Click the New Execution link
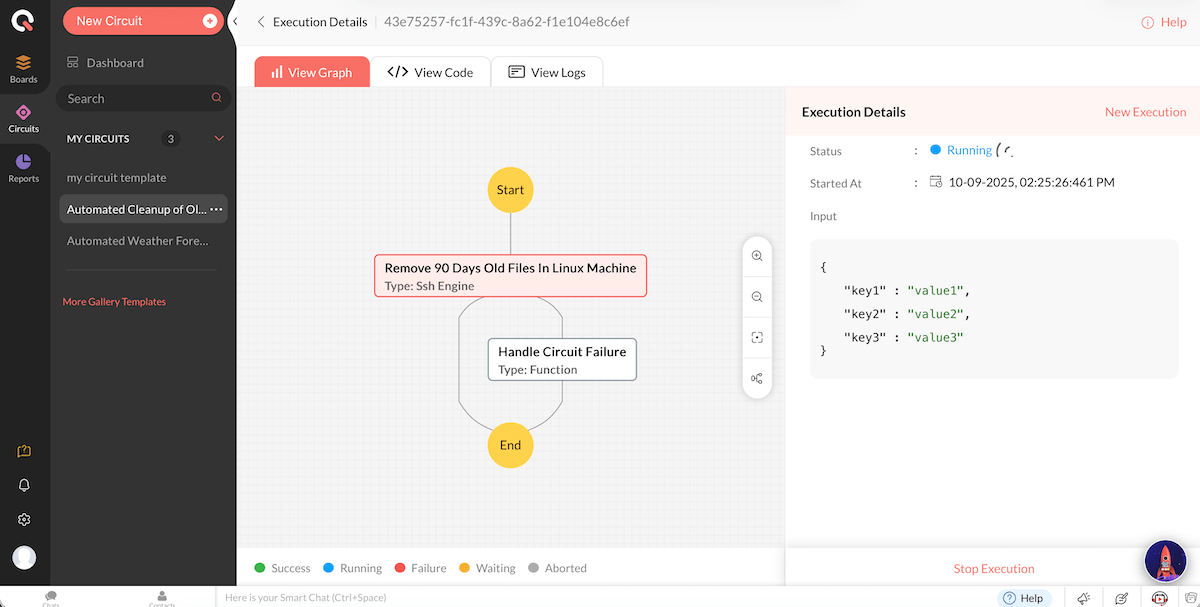 pyautogui.click(x=1145, y=112)
